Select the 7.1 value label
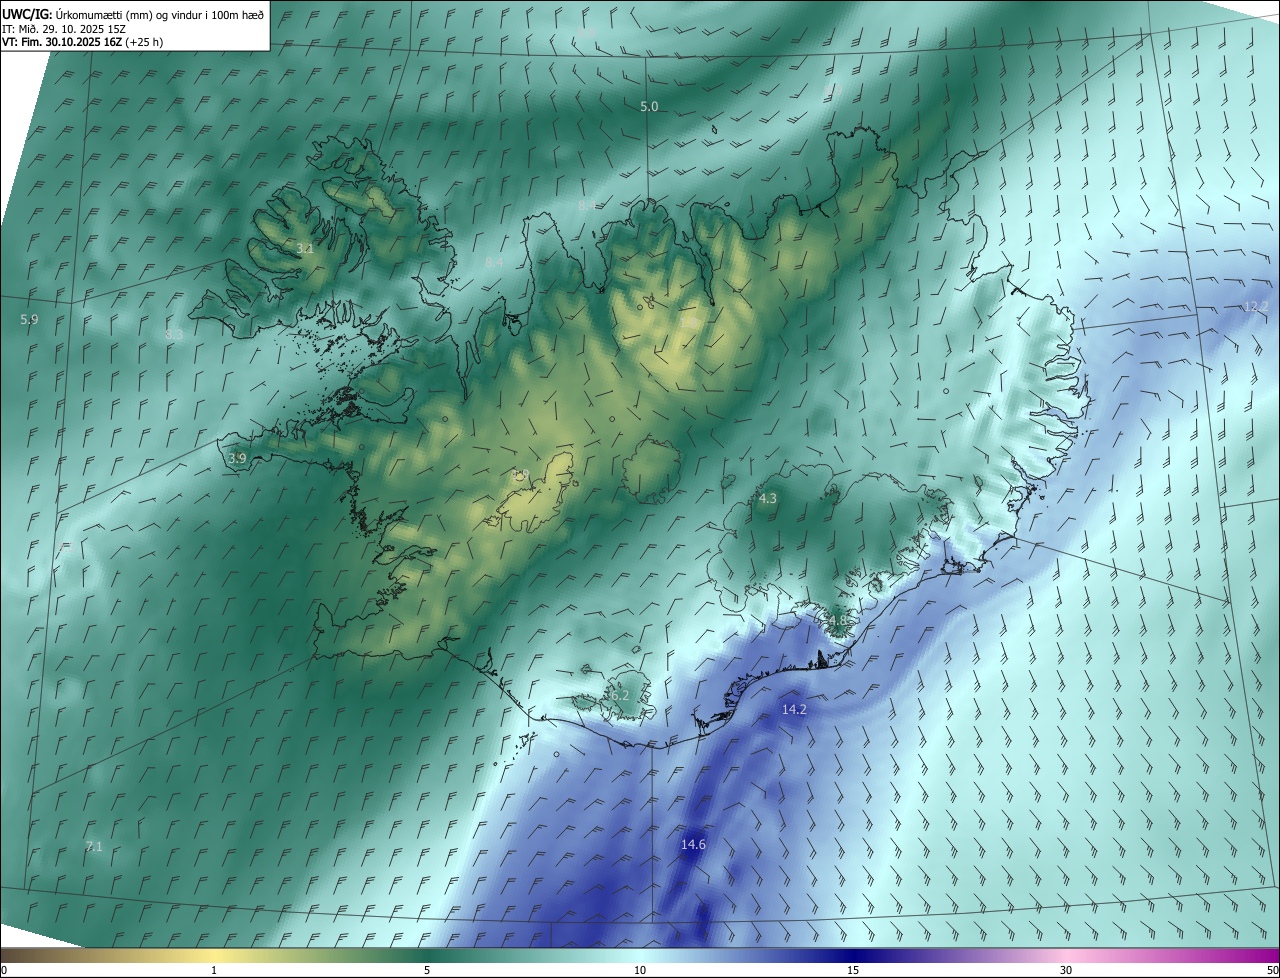The height and width of the screenshot is (978, 1280). pos(94,846)
